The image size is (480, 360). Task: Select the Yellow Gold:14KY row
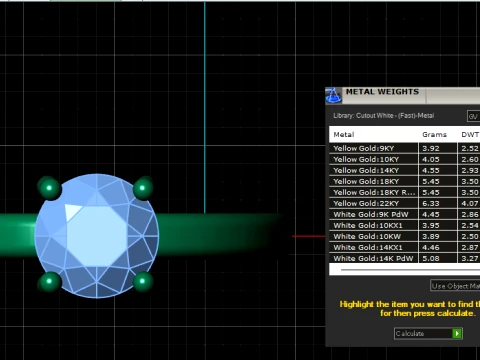coord(404,170)
